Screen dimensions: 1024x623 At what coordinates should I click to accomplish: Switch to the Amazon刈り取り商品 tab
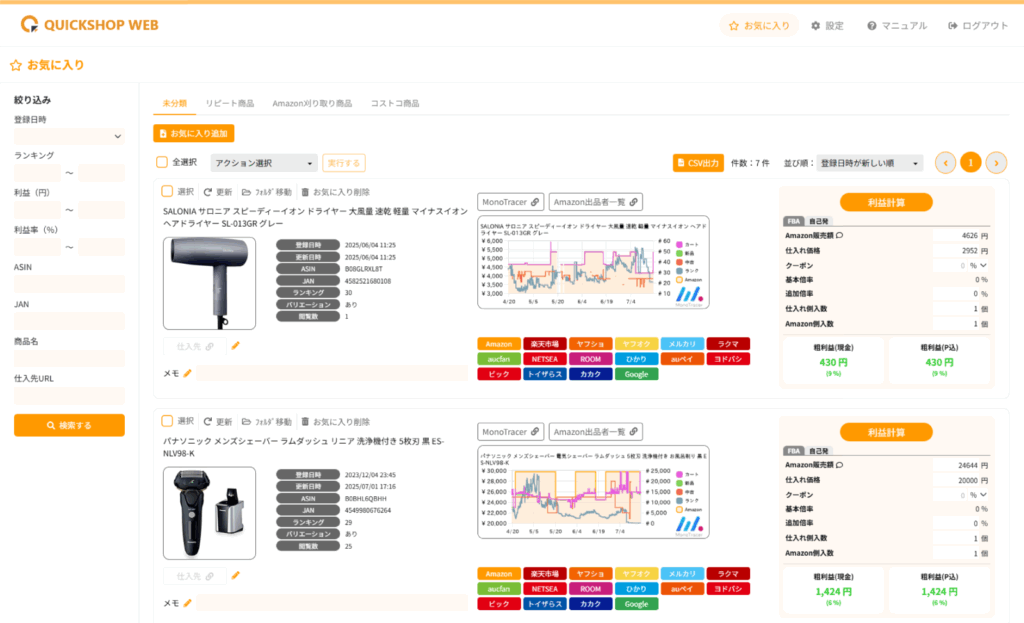pos(312,103)
